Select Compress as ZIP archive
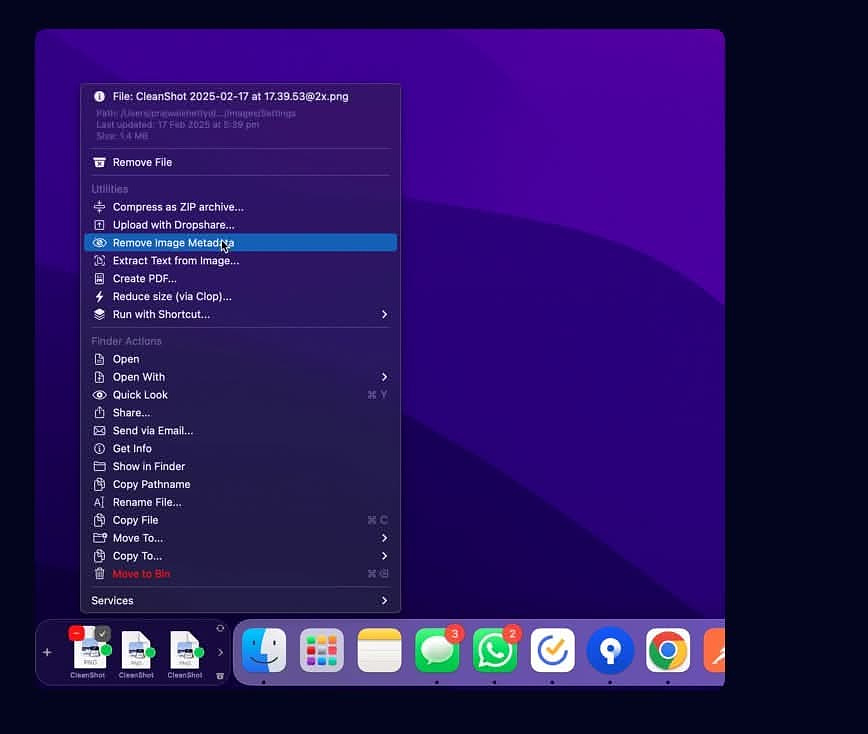The width and height of the screenshot is (868, 734). [177, 207]
